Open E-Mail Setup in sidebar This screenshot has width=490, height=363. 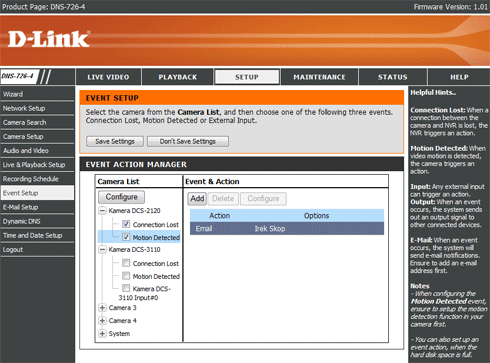37,207
